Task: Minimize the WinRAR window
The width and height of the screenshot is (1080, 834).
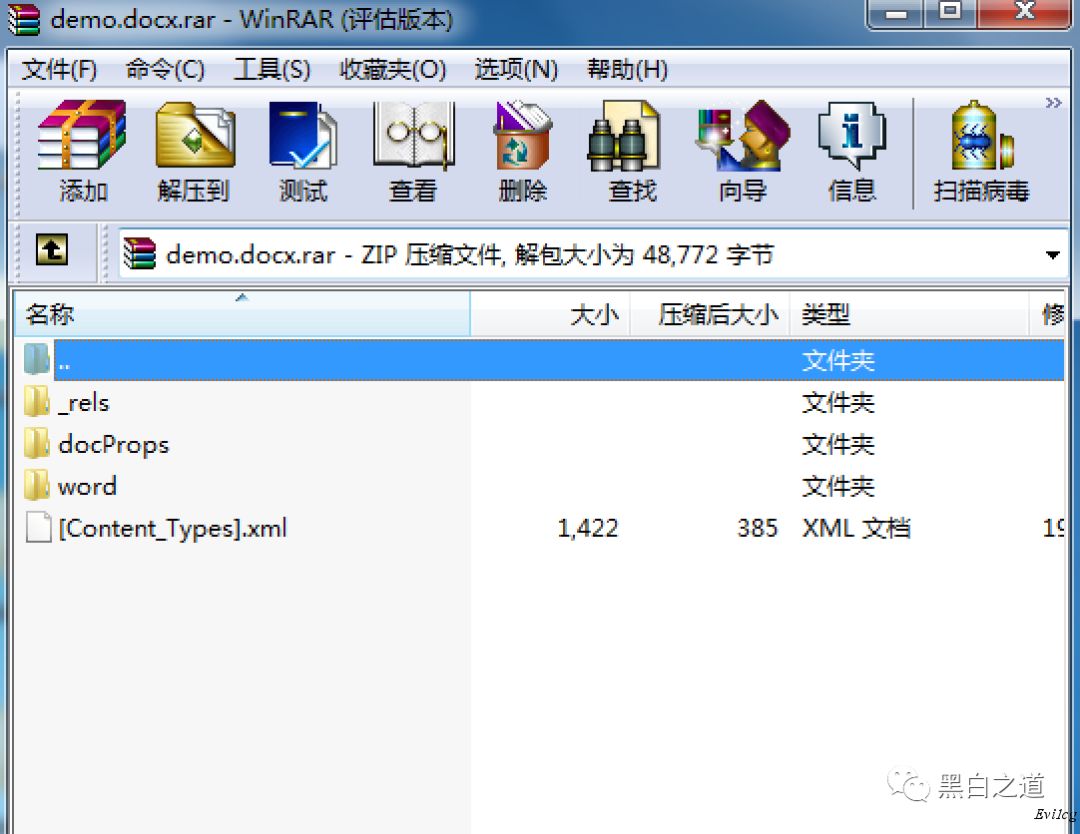Action: (x=895, y=13)
